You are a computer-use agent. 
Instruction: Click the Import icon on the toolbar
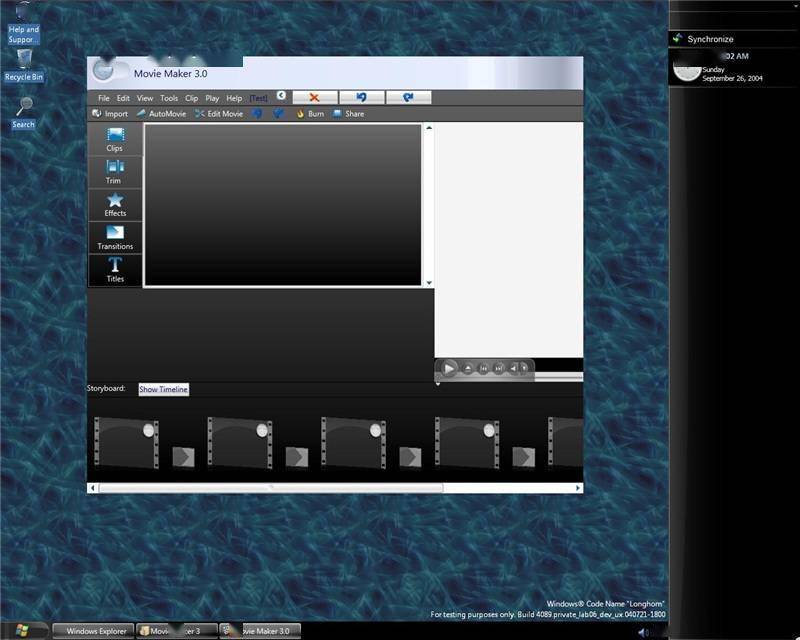(110, 113)
